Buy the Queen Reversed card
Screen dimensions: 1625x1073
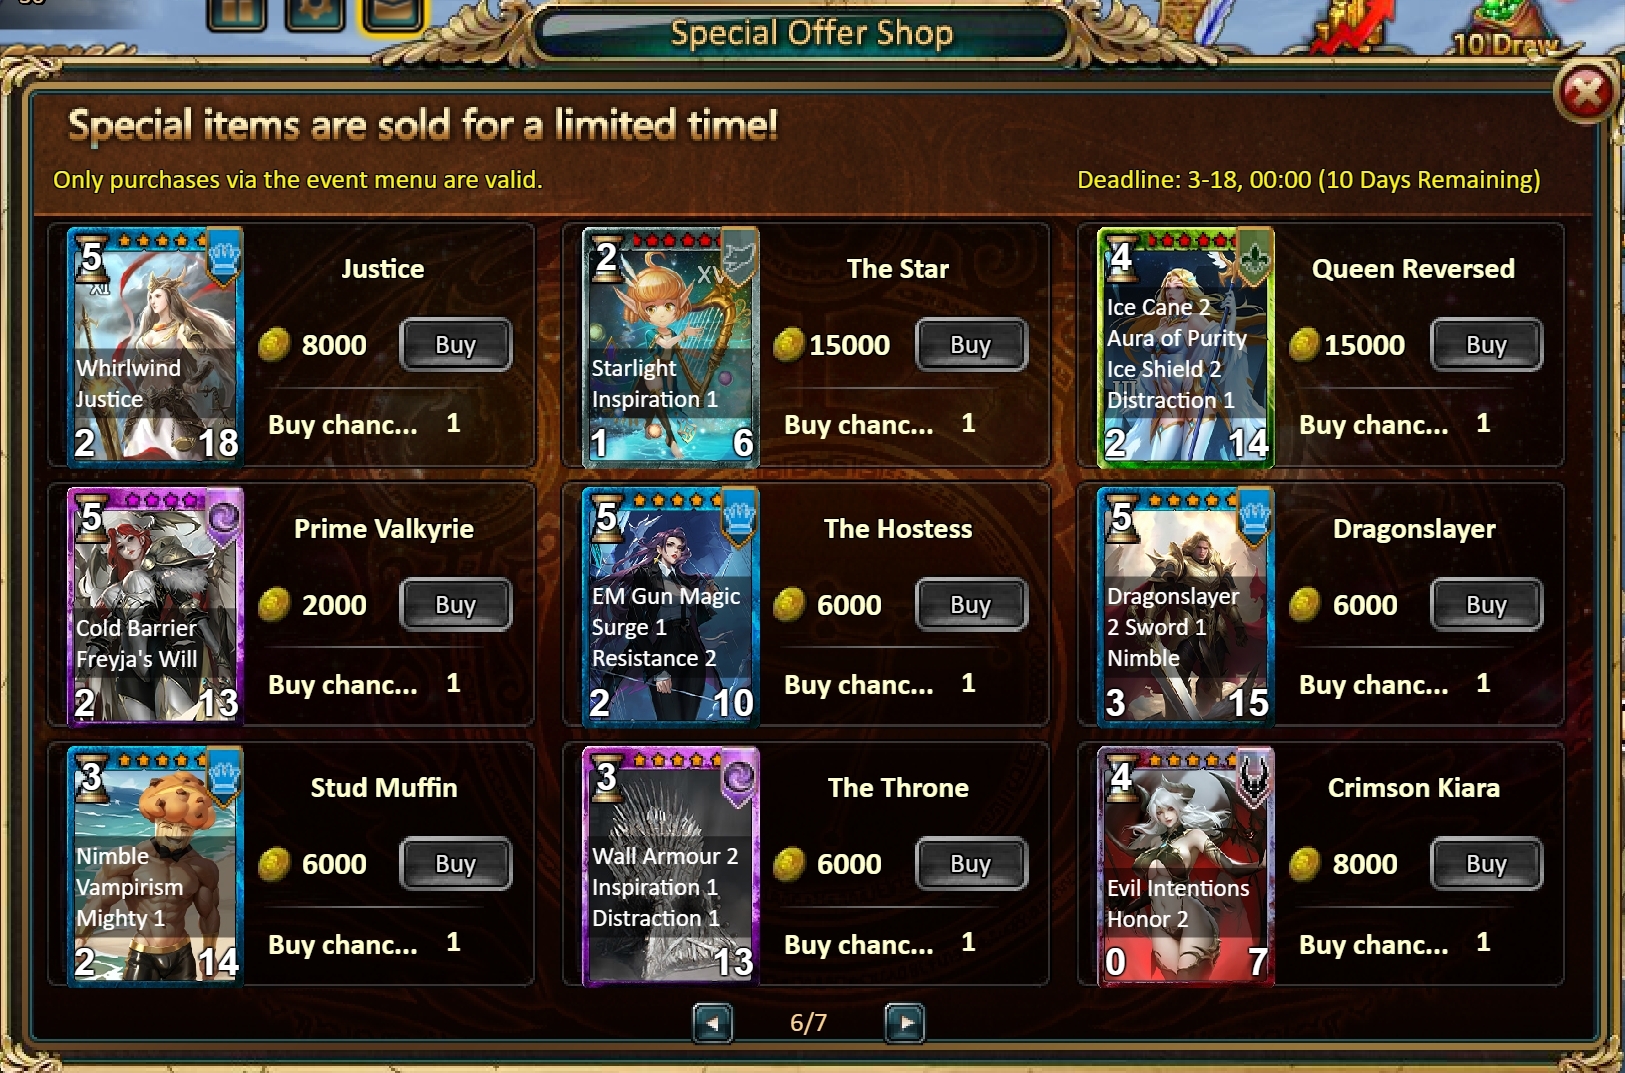(1486, 345)
